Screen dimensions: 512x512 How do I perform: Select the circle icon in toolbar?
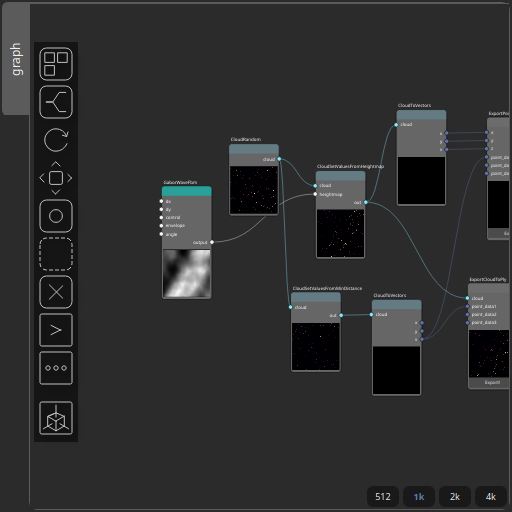tap(56, 216)
